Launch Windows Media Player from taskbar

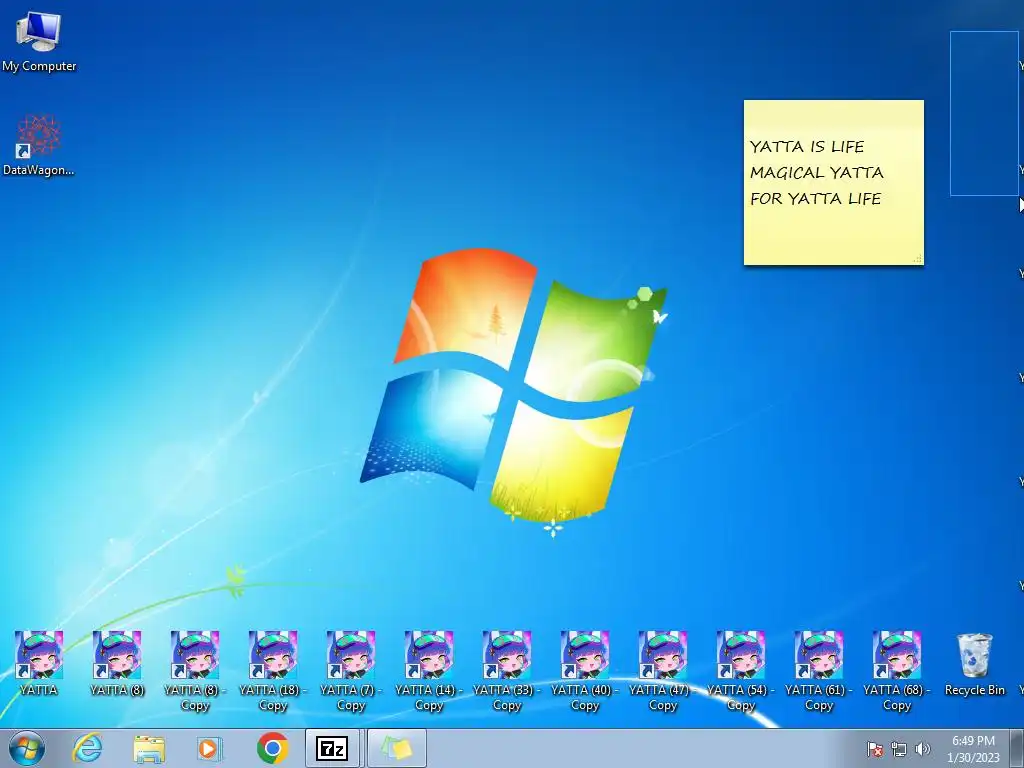pyautogui.click(x=210, y=748)
